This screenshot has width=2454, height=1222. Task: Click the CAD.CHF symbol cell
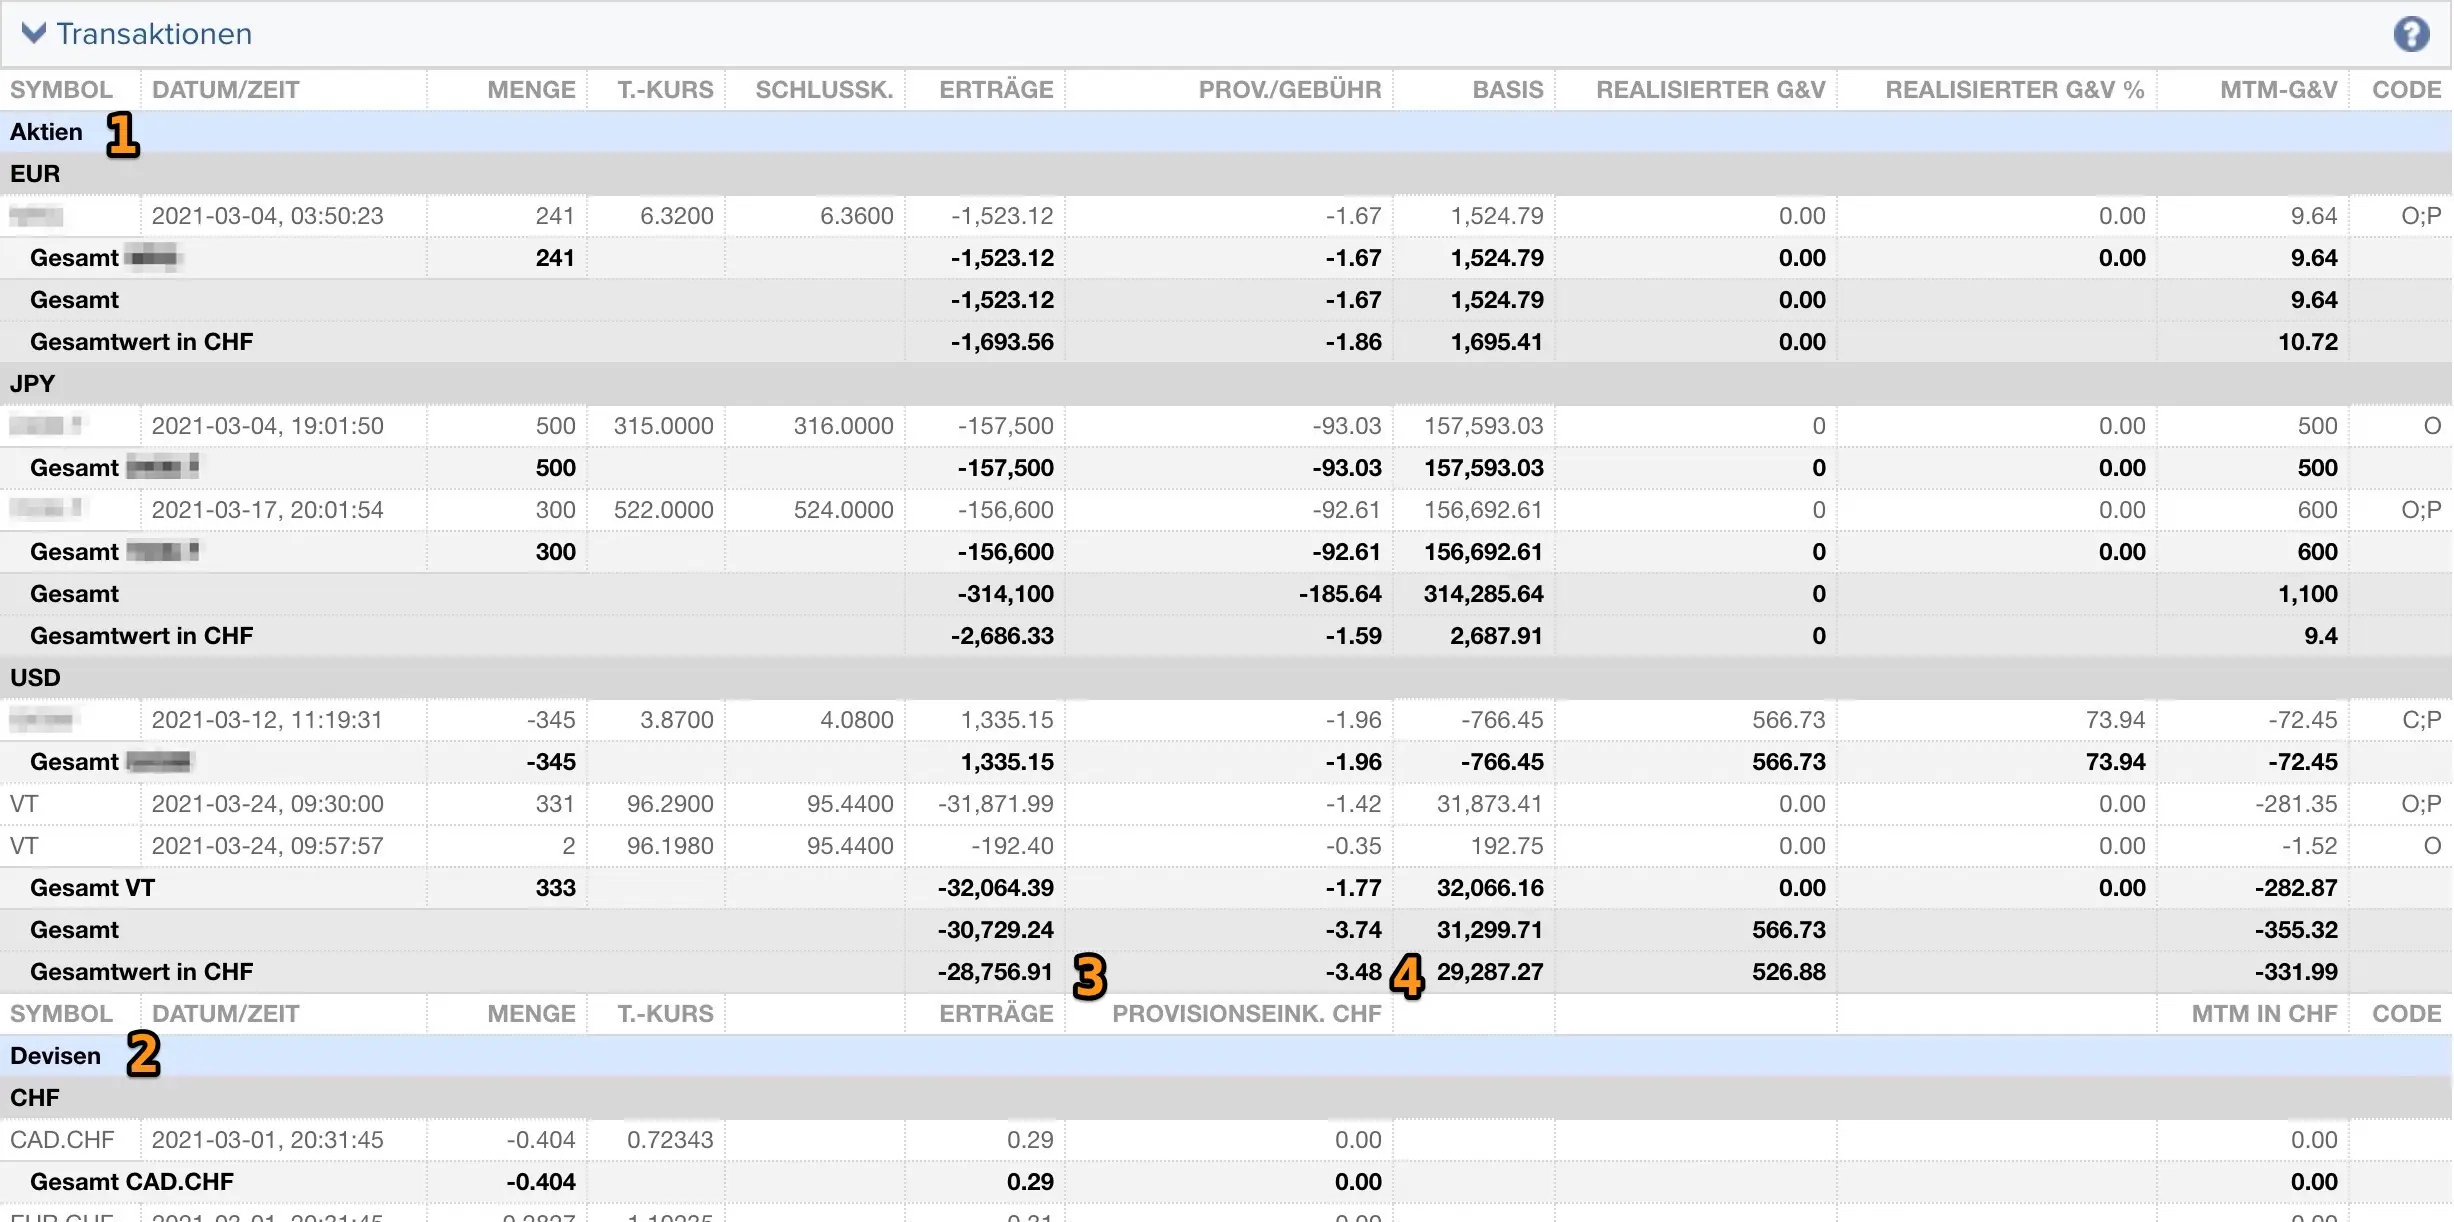click(62, 1140)
